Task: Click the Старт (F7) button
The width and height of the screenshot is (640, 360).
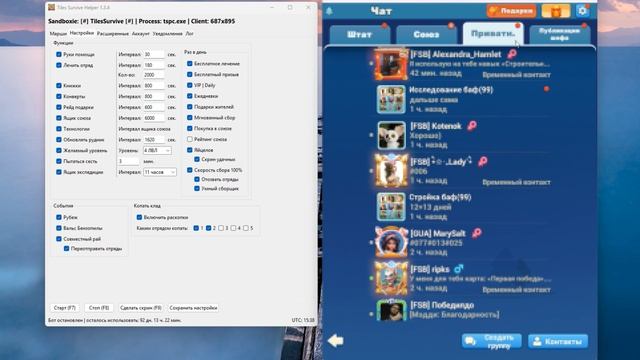Action: click(x=64, y=308)
